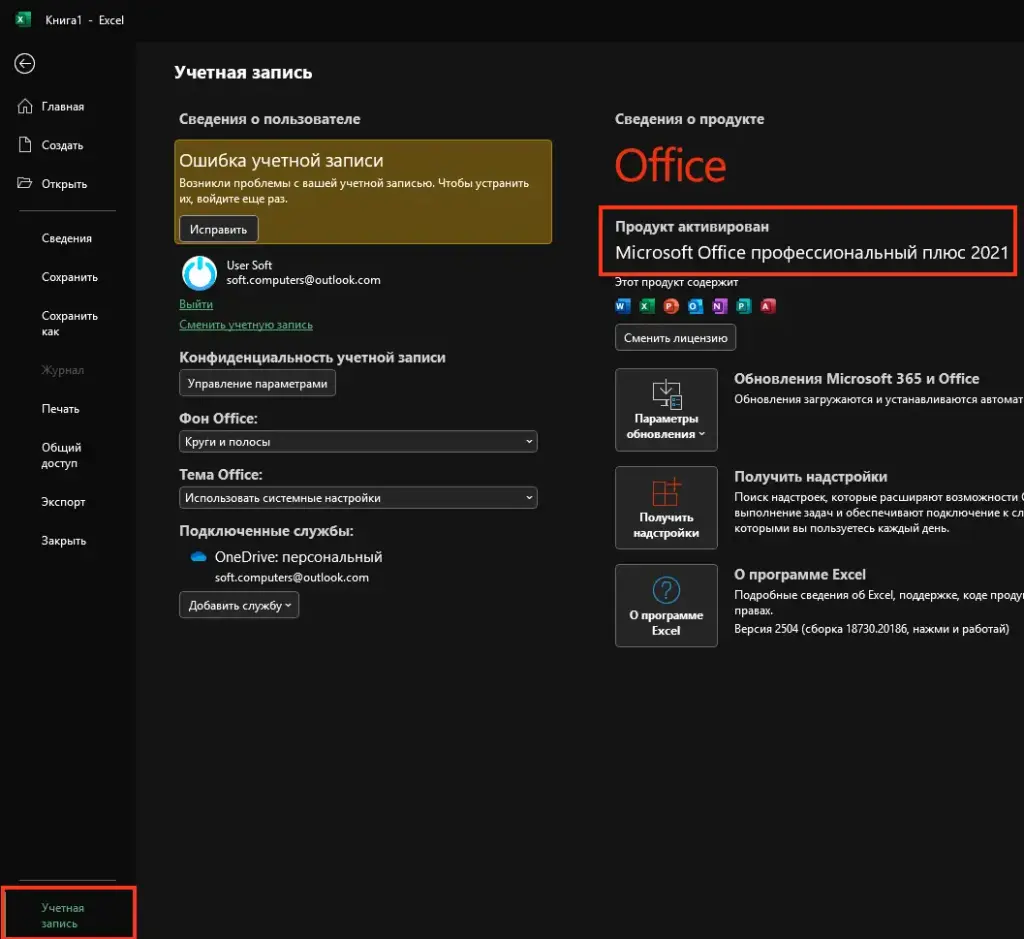The image size is (1024, 939).
Task: Click the Office logo text
Action: point(671,165)
